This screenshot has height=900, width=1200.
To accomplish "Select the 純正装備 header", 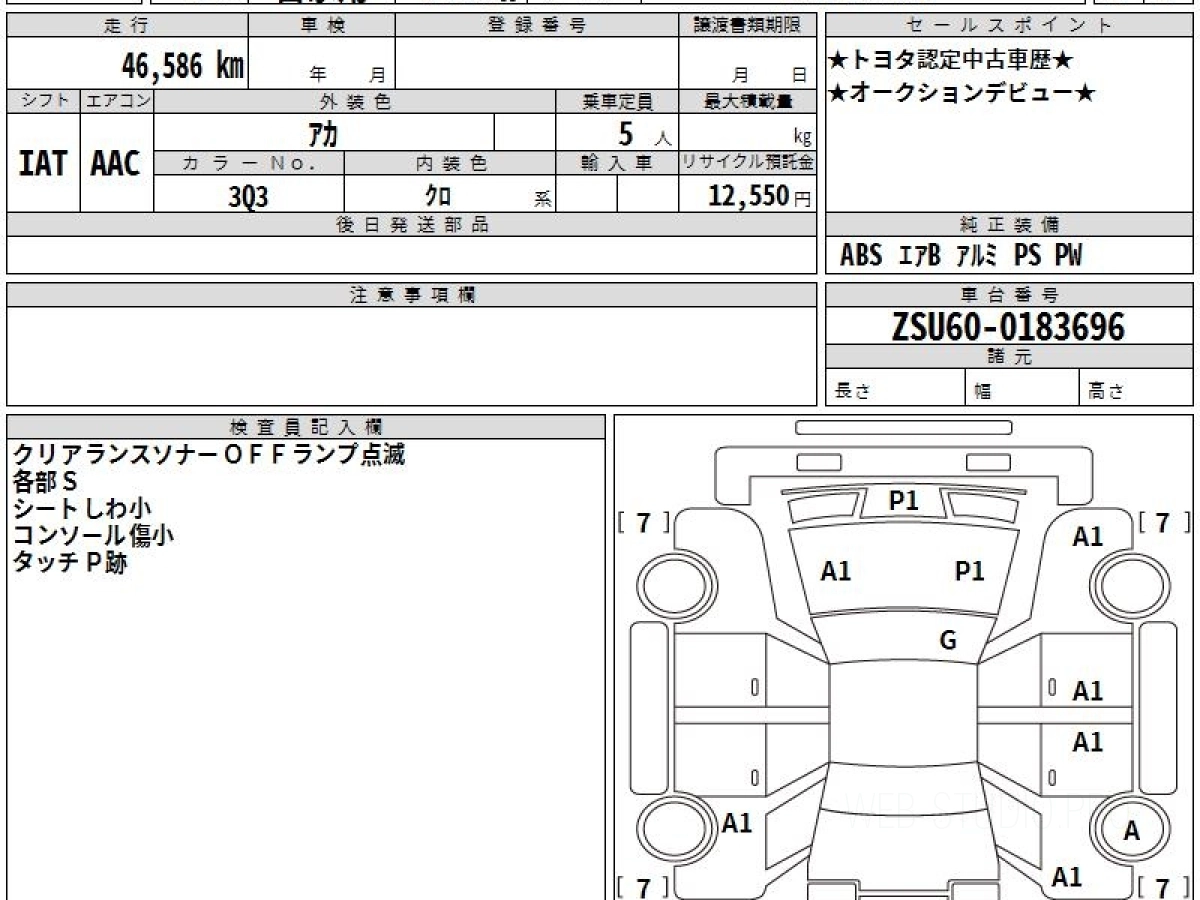I will 1009,226.
